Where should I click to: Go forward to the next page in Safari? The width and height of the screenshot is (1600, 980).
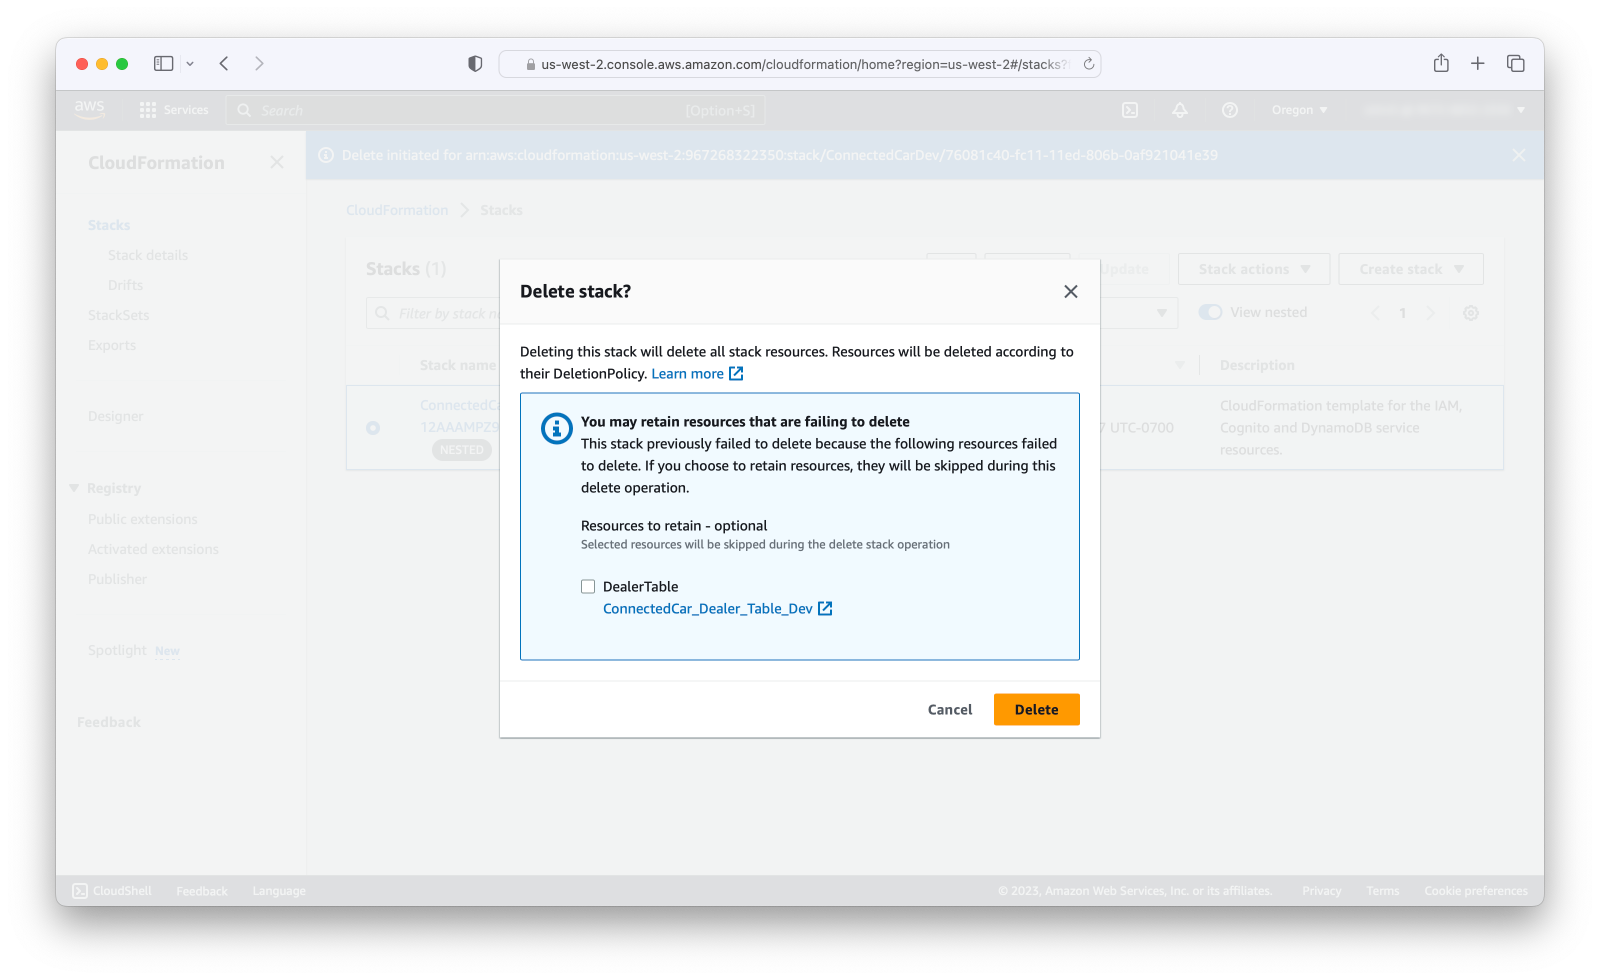pos(259,63)
